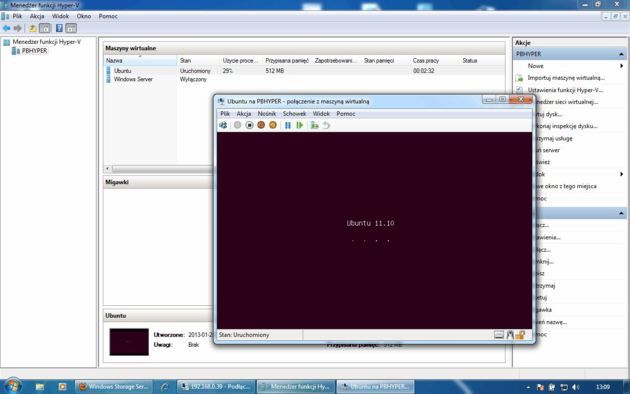The height and width of the screenshot is (394, 630).
Task: Click the keyboard icon in VM status bar
Action: [x=499, y=335]
